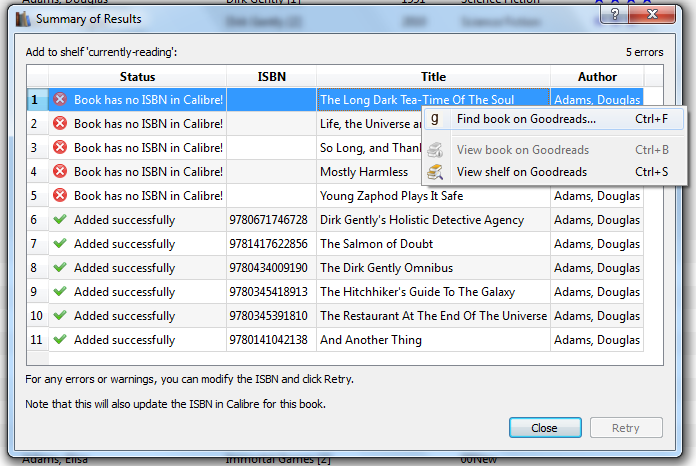Click the empty ISBN cell in row 2

click(x=272, y=123)
